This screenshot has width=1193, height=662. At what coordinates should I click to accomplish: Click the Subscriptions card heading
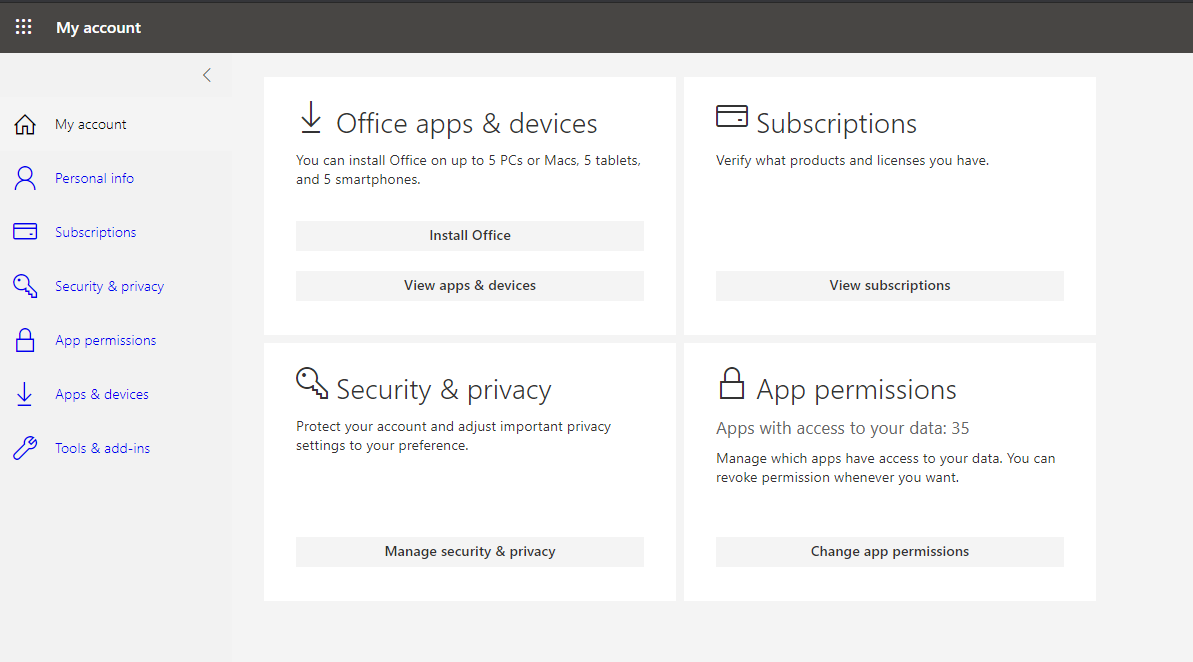pos(836,124)
